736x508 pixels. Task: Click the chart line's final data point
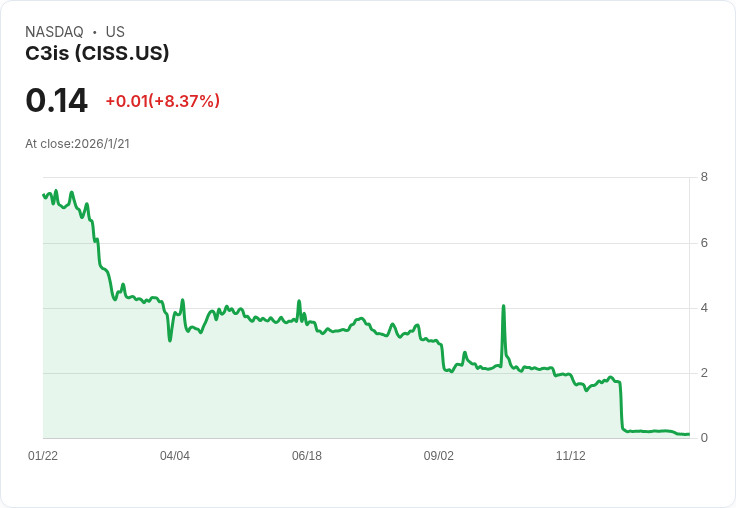click(x=688, y=434)
